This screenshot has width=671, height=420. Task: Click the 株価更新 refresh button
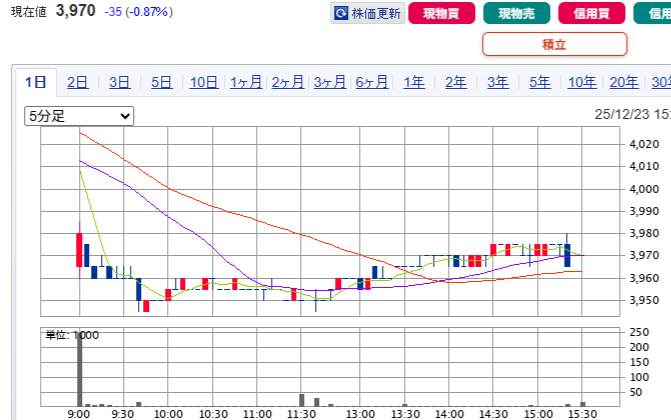point(368,14)
